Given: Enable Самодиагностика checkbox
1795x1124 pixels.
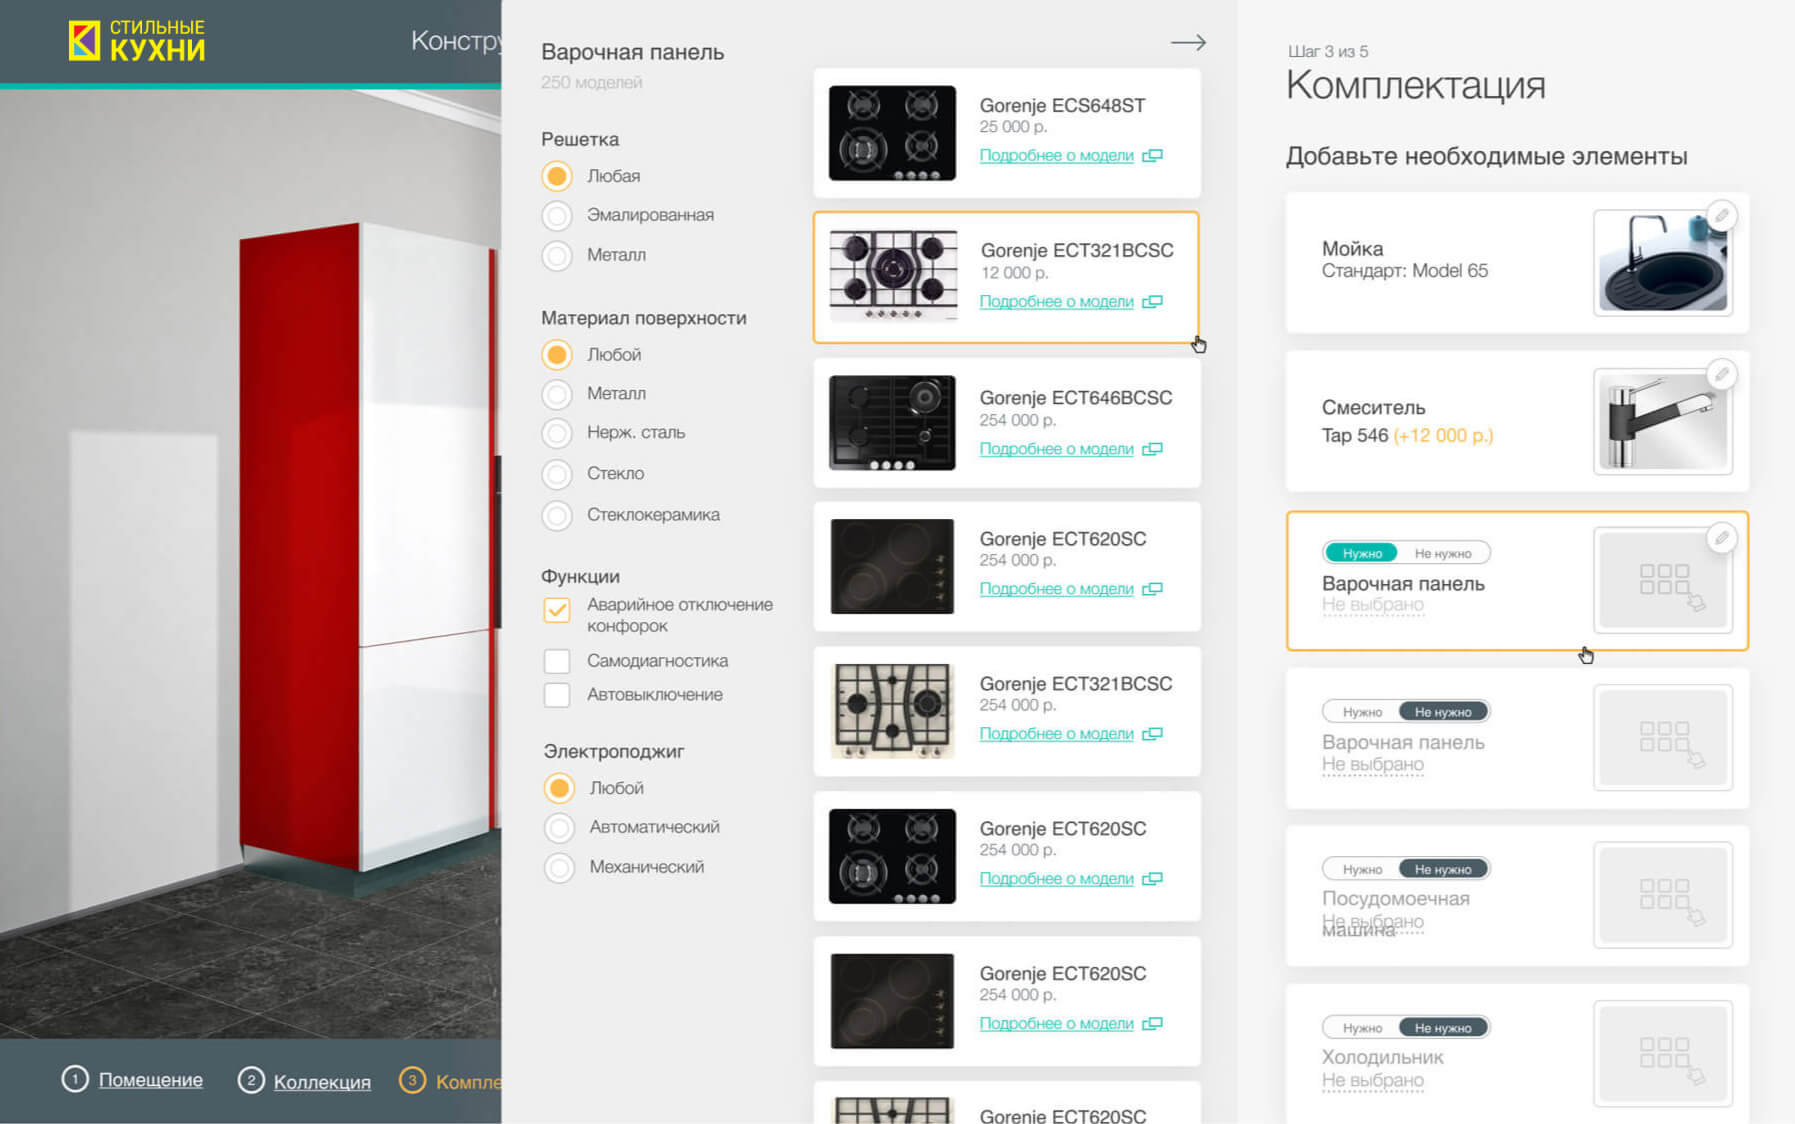Looking at the screenshot, I should click(557, 661).
